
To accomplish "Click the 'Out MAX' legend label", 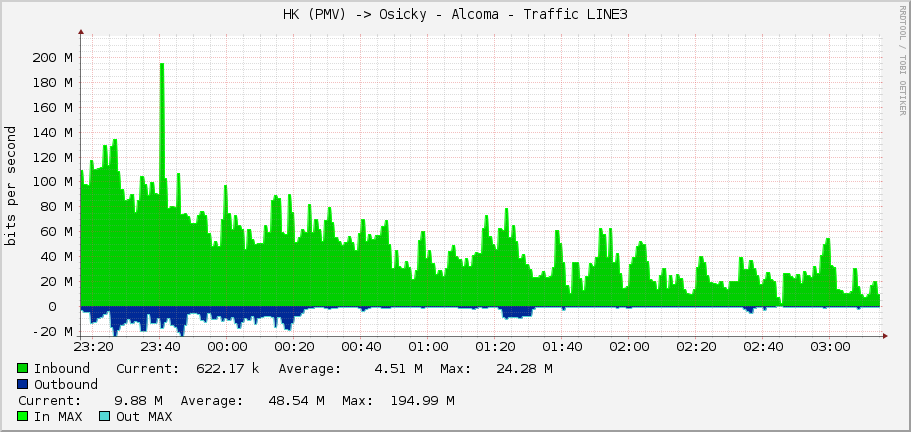I will pos(144,416).
